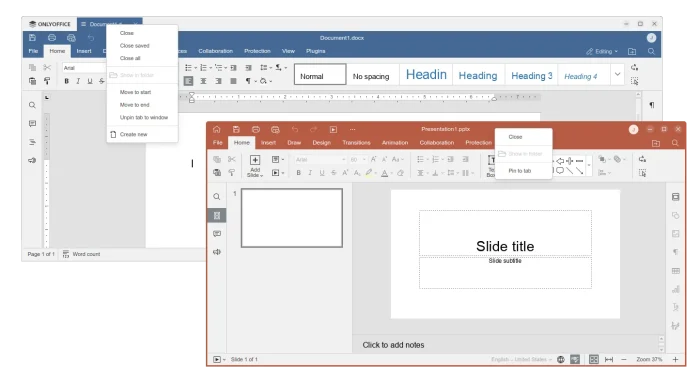Cut selection with scissors in Document1 window
The height and width of the screenshot is (386, 700).
pyautogui.click(x=47, y=68)
